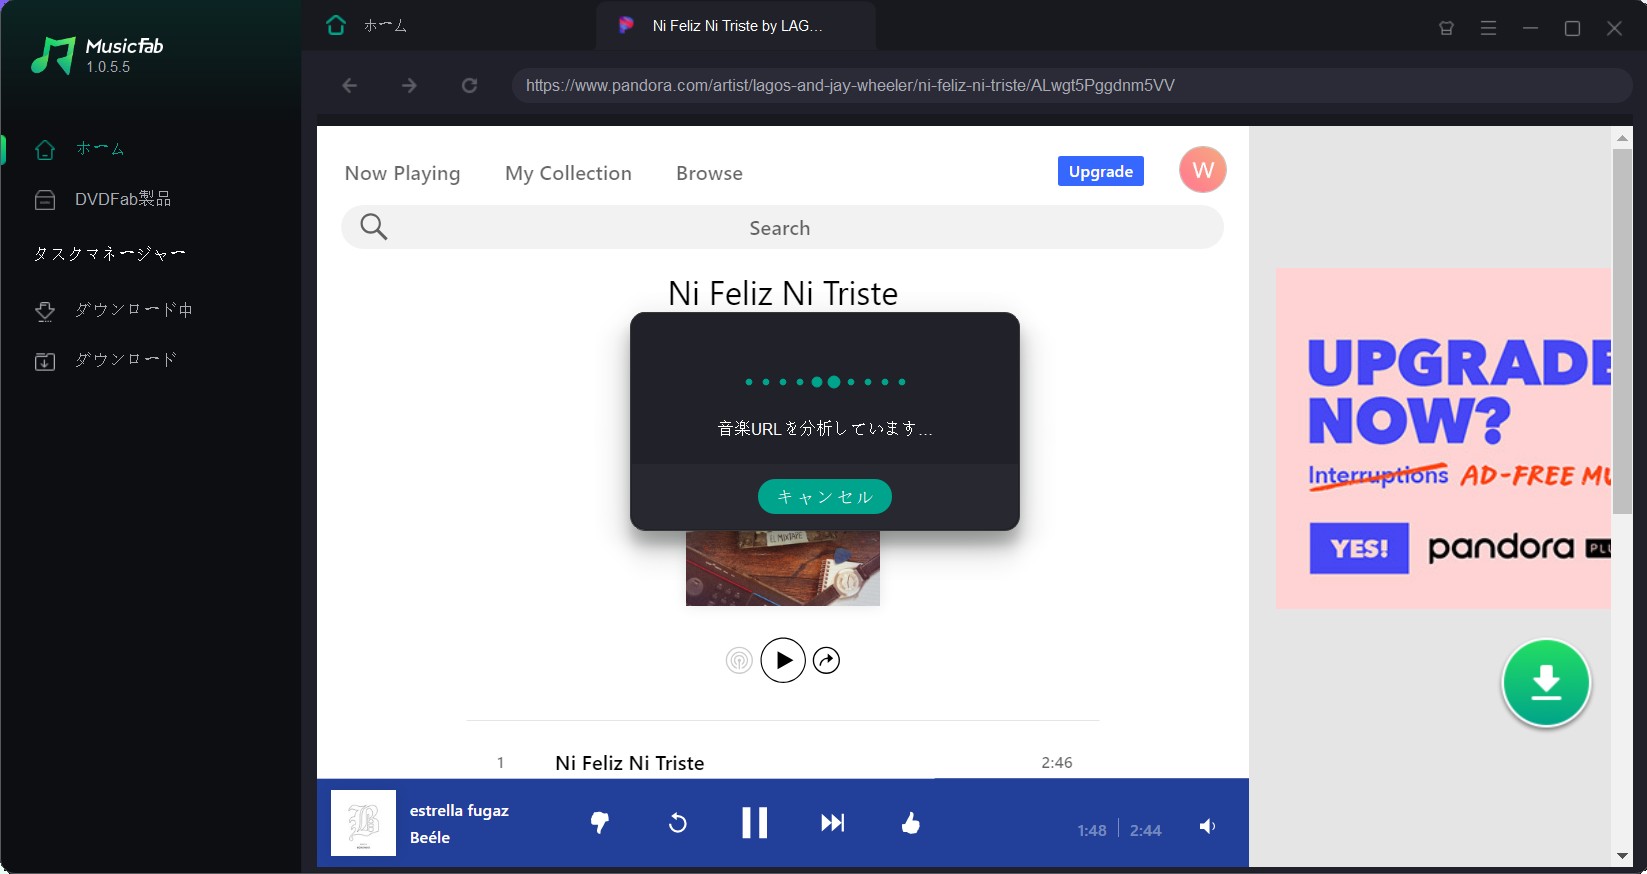Thumb up the current song

point(910,823)
